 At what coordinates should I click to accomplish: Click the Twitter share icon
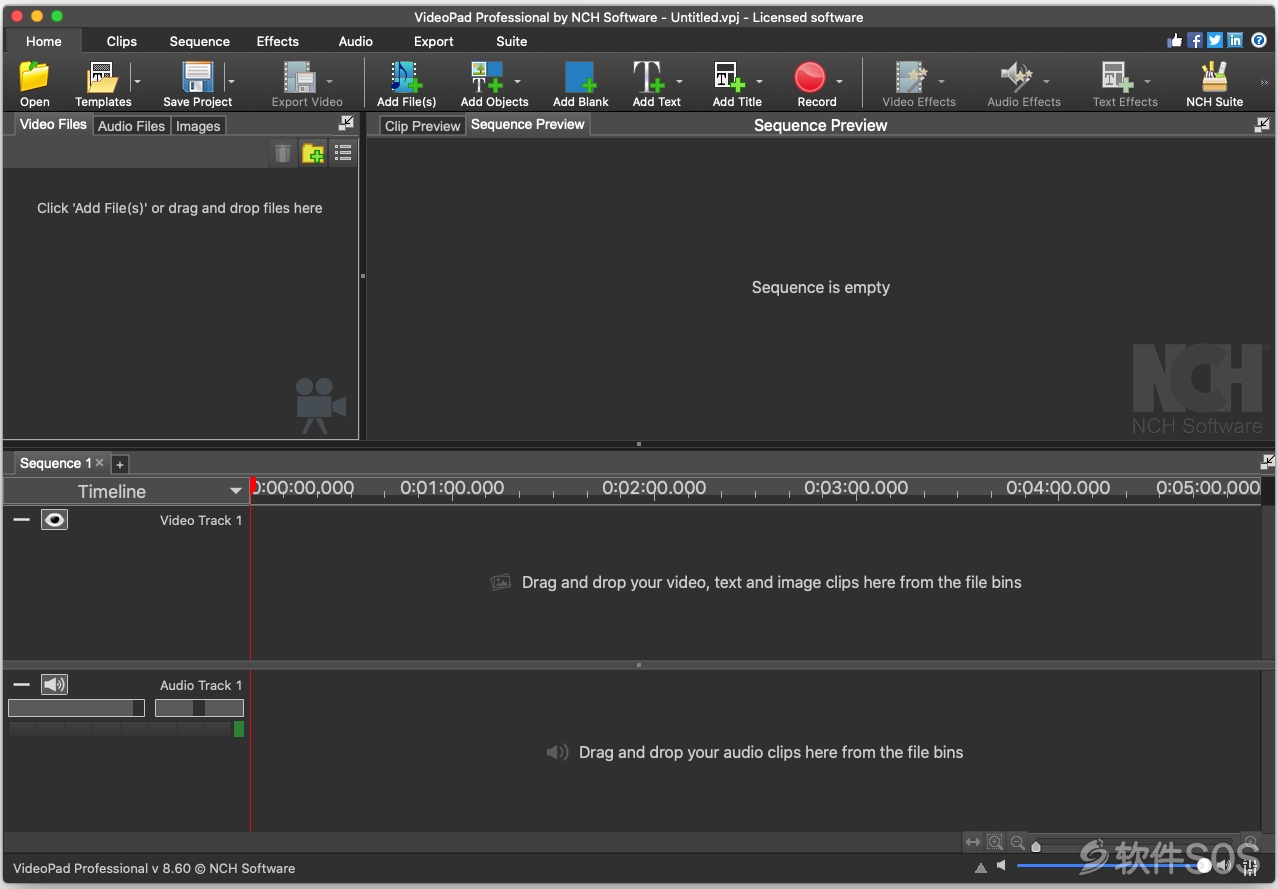click(x=1215, y=41)
